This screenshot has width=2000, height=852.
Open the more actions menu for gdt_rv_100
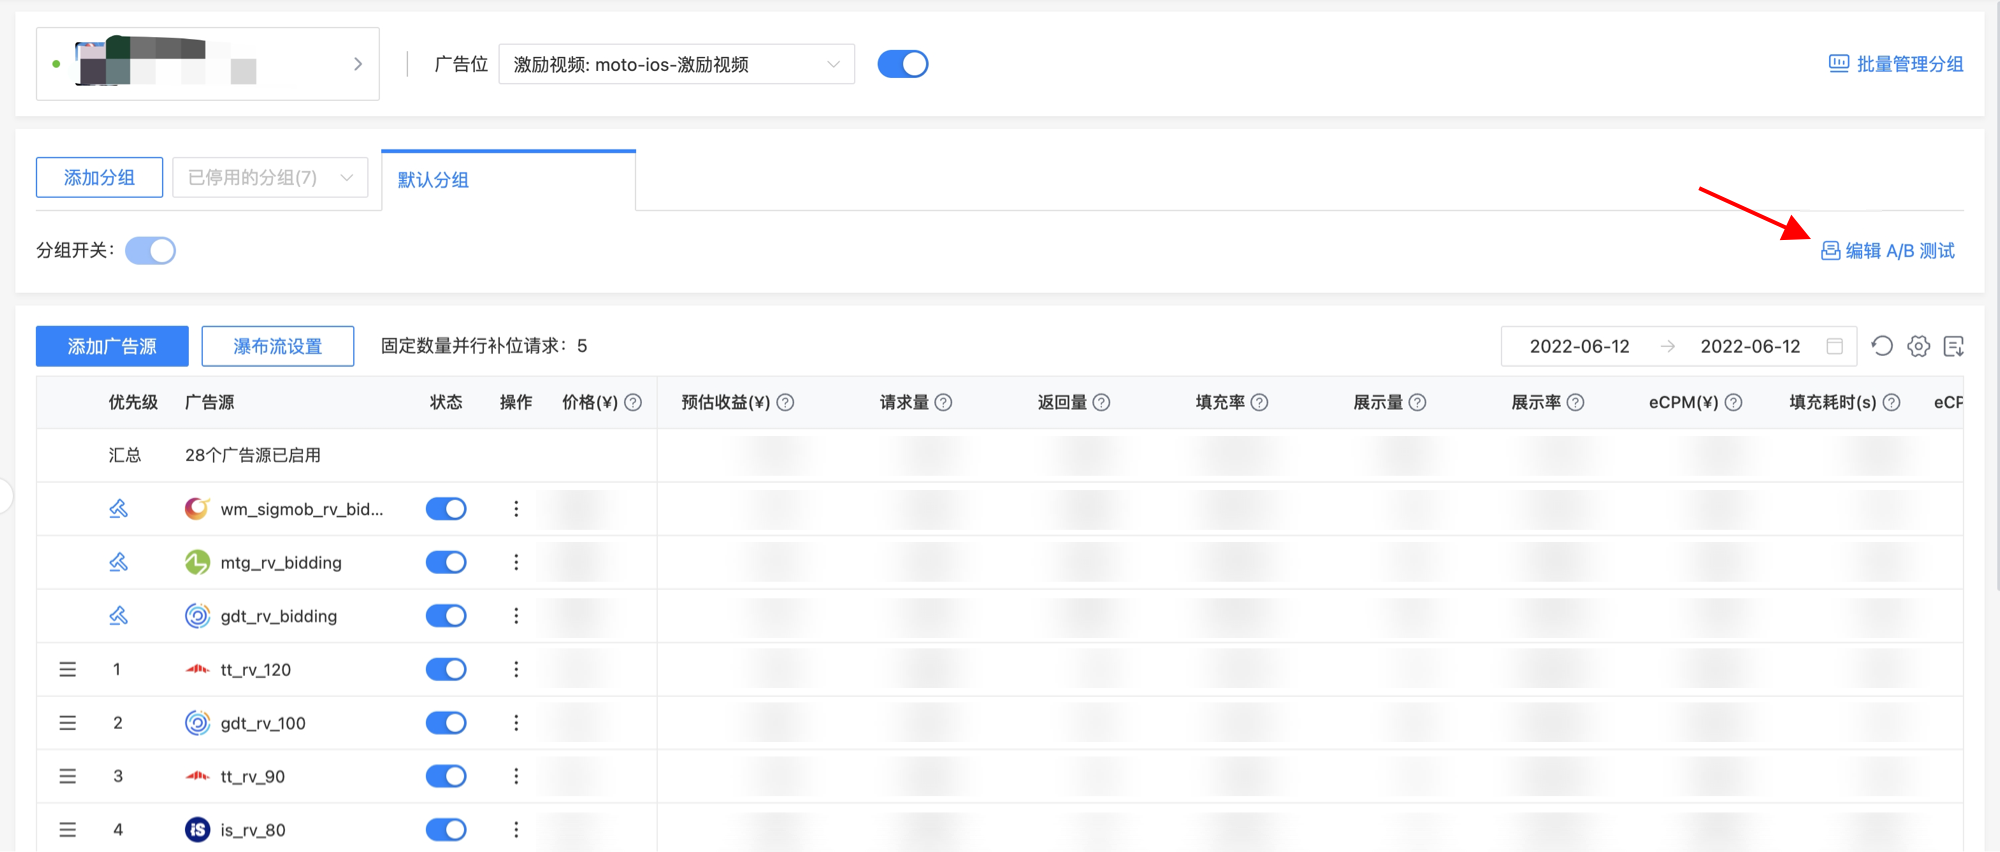point(516,723)
